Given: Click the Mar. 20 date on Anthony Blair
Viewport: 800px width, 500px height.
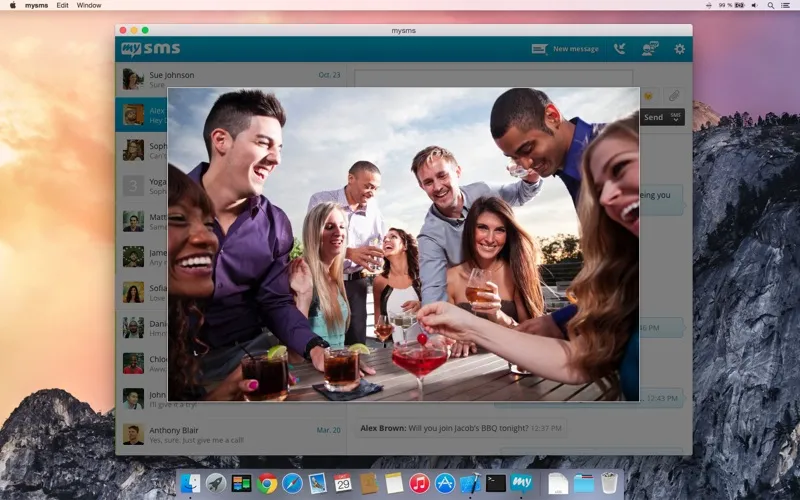Looking at the screenshot, I should [329, 430].
